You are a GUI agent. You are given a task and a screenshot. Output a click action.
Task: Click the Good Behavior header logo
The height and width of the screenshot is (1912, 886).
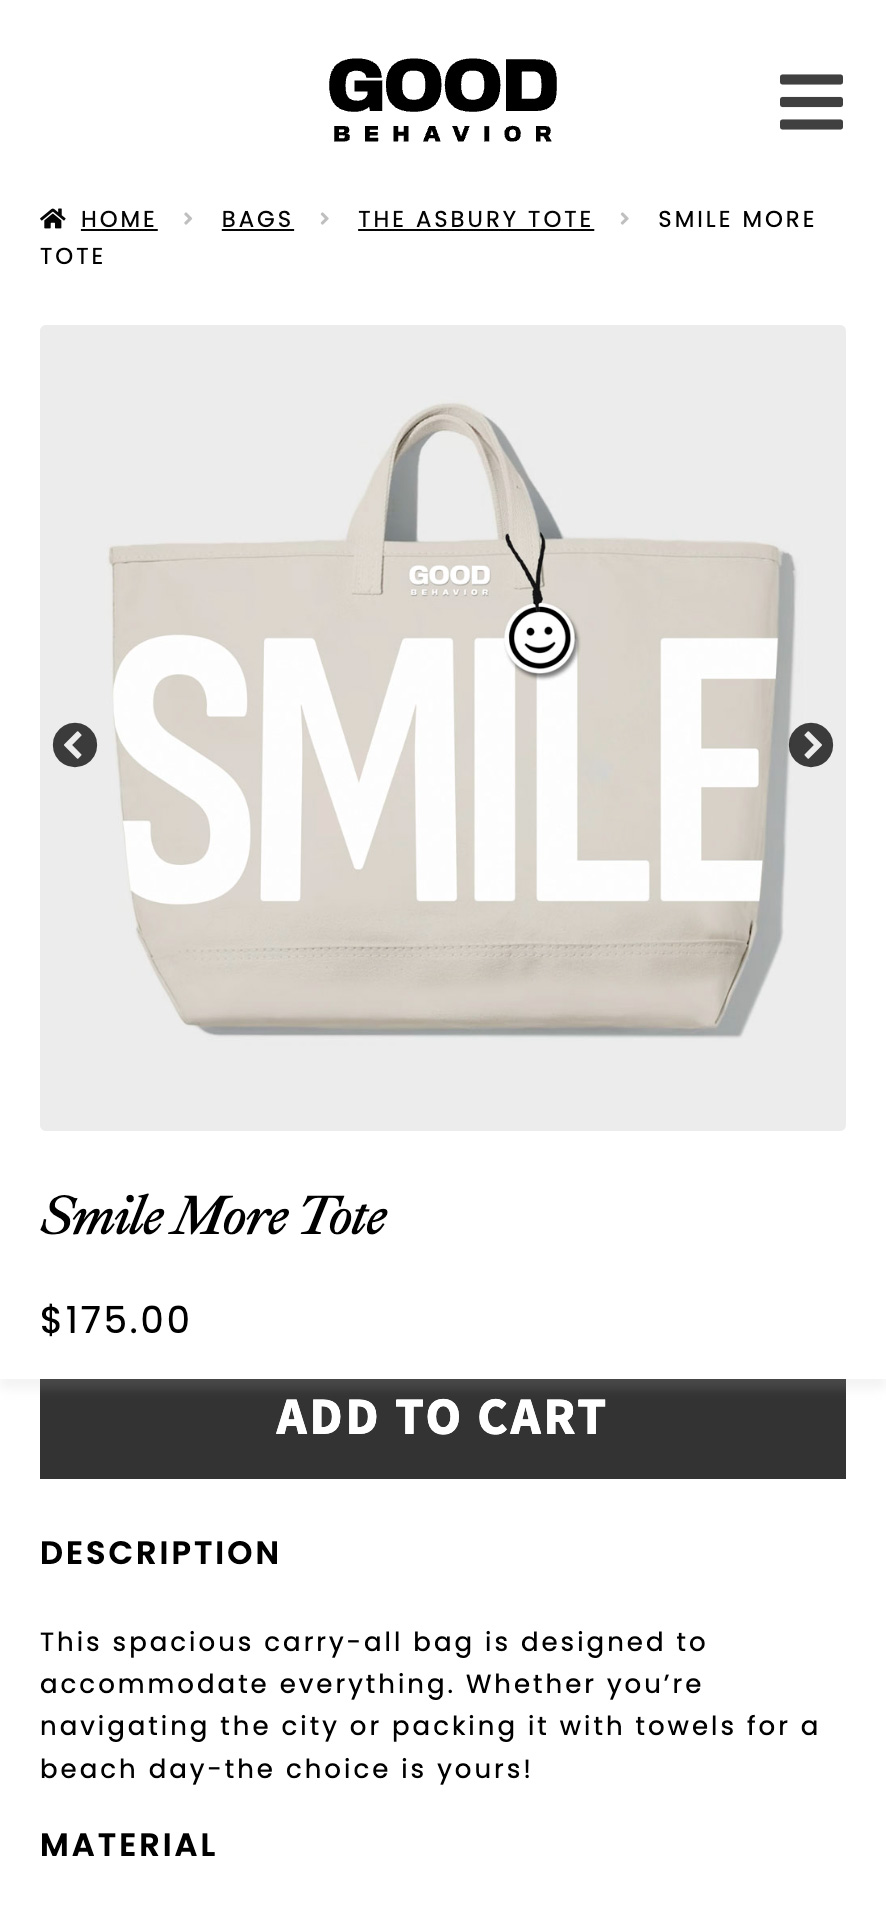[443, 100]
